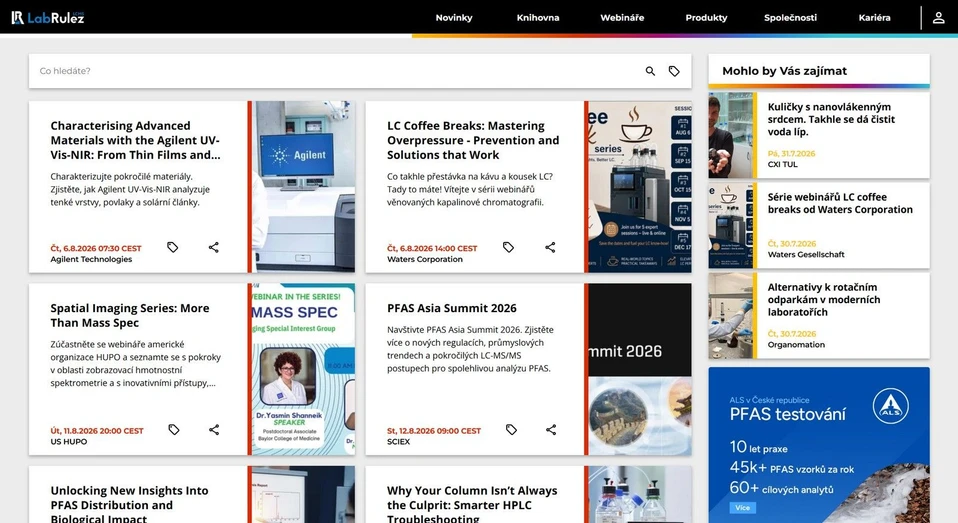Click the search magnifier icon
The image size is (958, 523).
(x=650, y=71)
